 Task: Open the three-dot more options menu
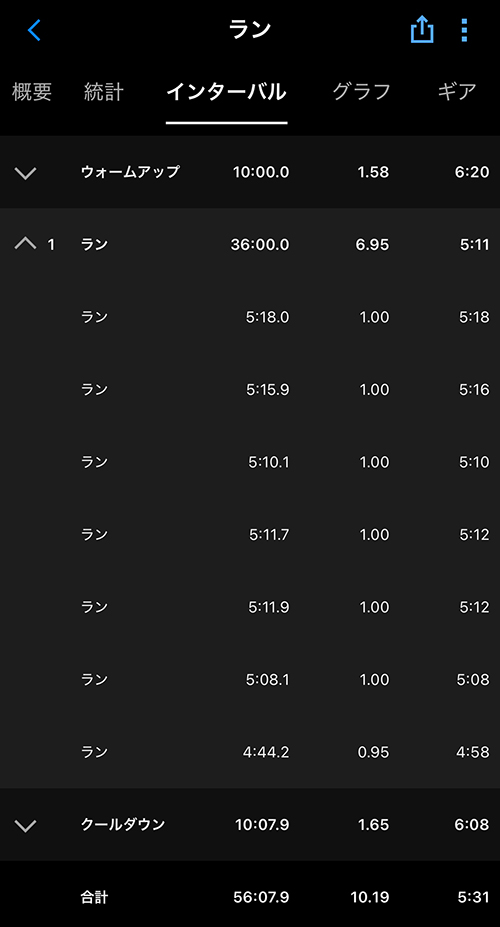tap(464, 30)
